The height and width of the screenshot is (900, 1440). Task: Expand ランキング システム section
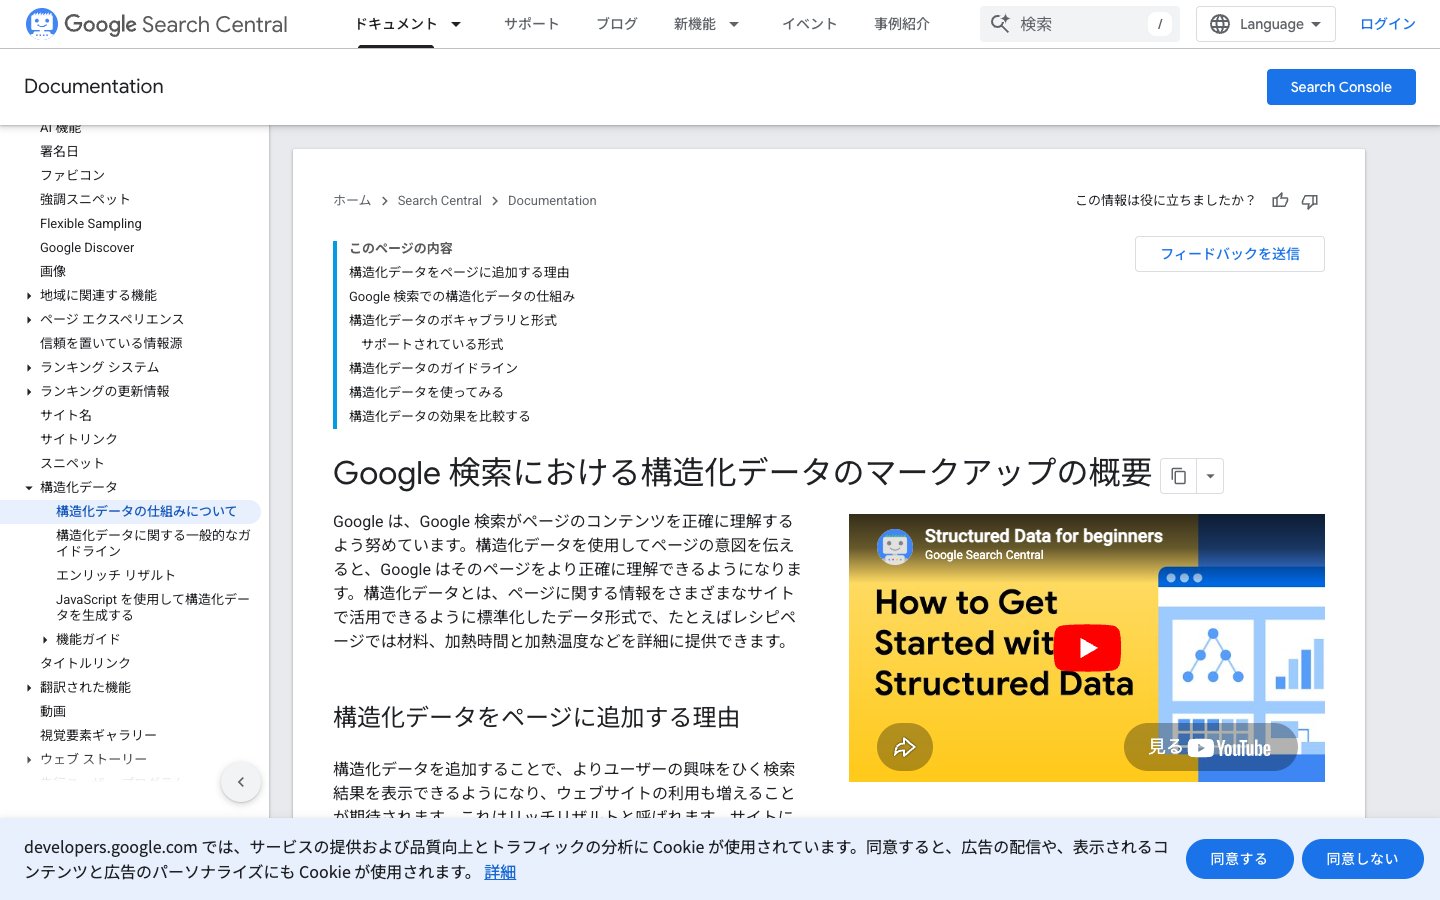click(x=29, y=368)
